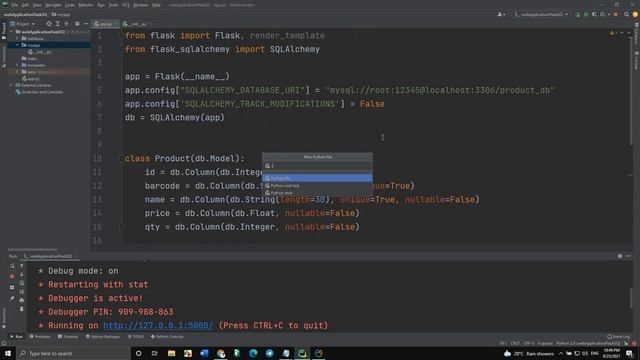The height and width of the screenshot is (360, 640).
Task: Expand the templates folder arrow
Action: 18,65
